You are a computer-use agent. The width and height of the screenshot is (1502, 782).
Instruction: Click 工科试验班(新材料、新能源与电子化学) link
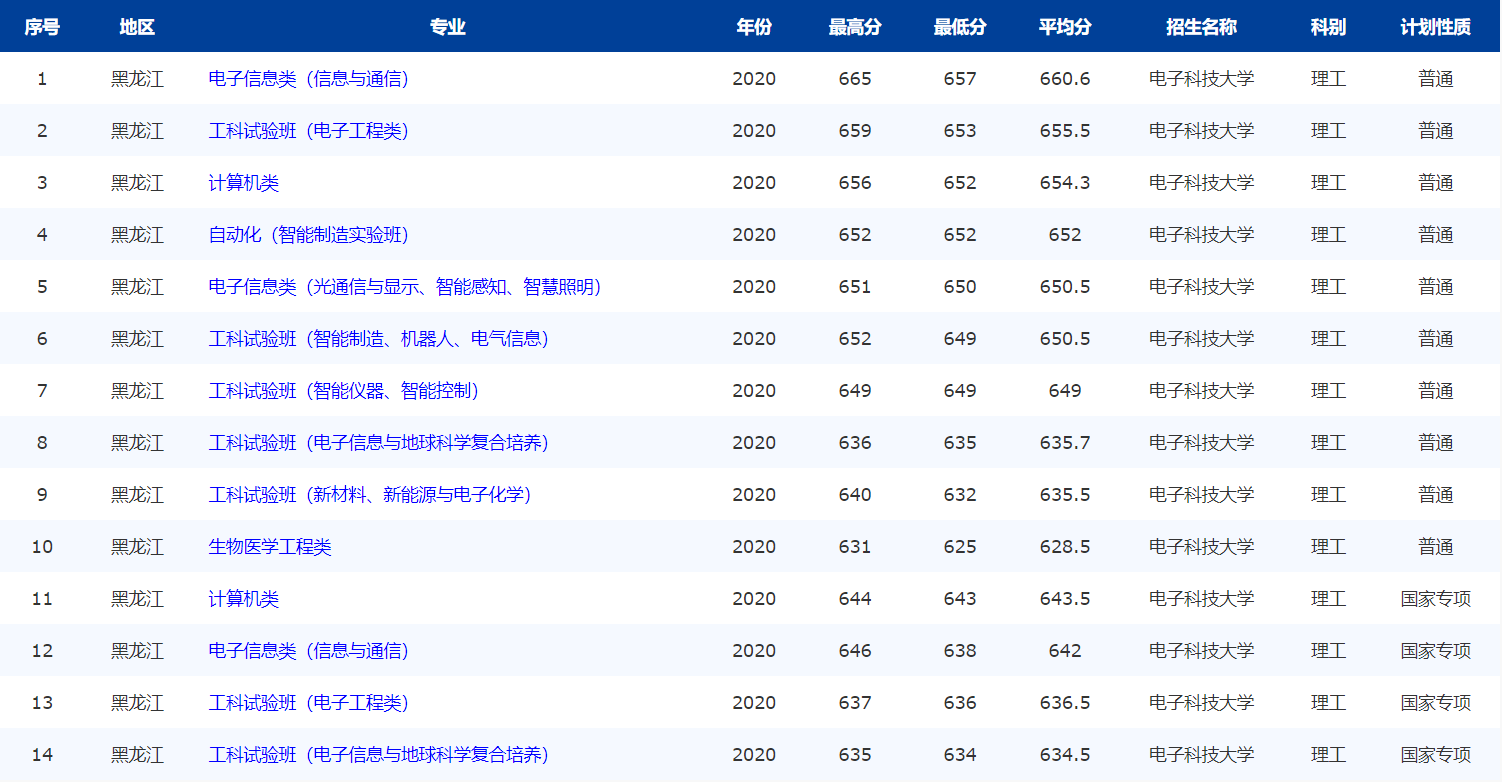[x=370, y=494]
